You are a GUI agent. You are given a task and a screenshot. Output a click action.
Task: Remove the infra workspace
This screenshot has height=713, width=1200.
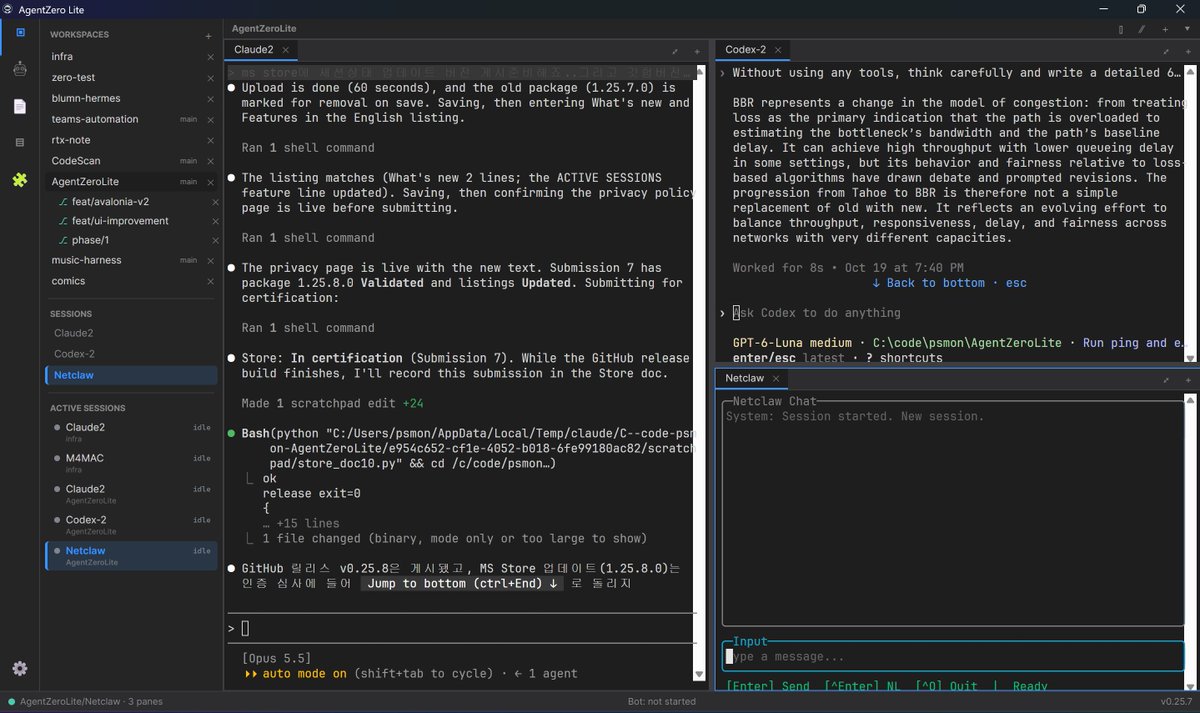click(210, 57)
